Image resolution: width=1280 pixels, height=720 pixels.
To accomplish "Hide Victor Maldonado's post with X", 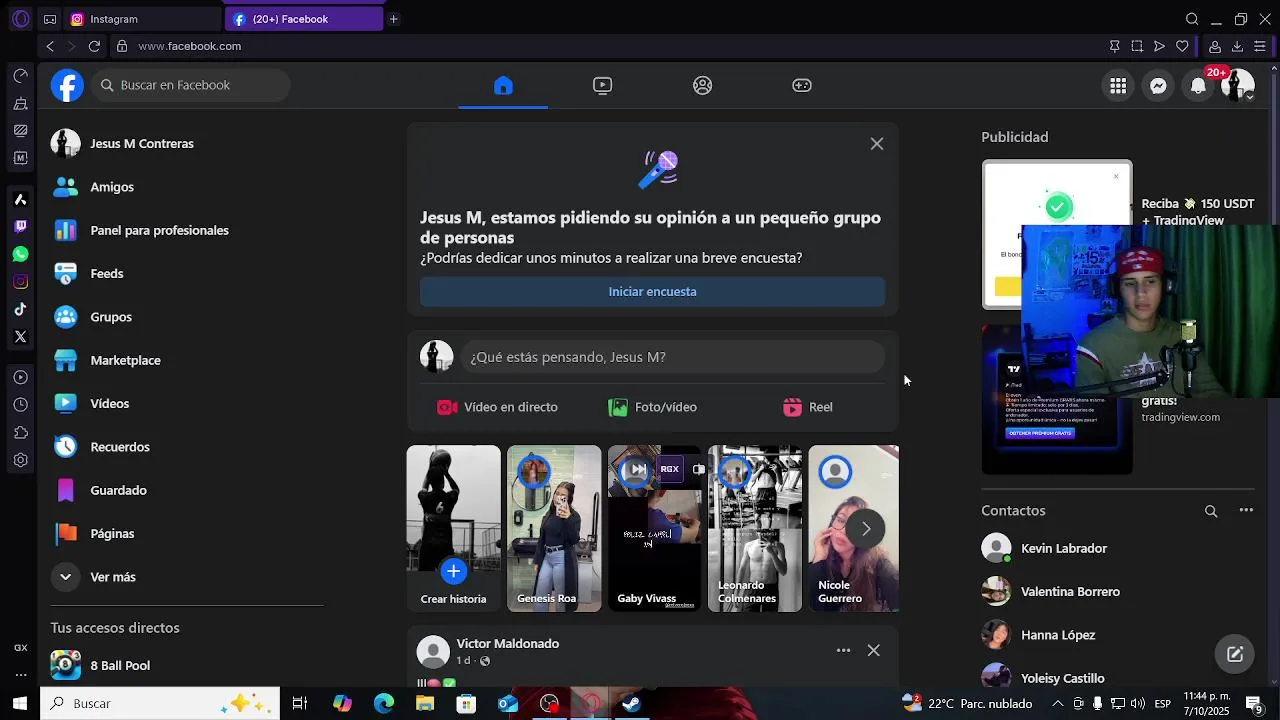I will (874, 651).
